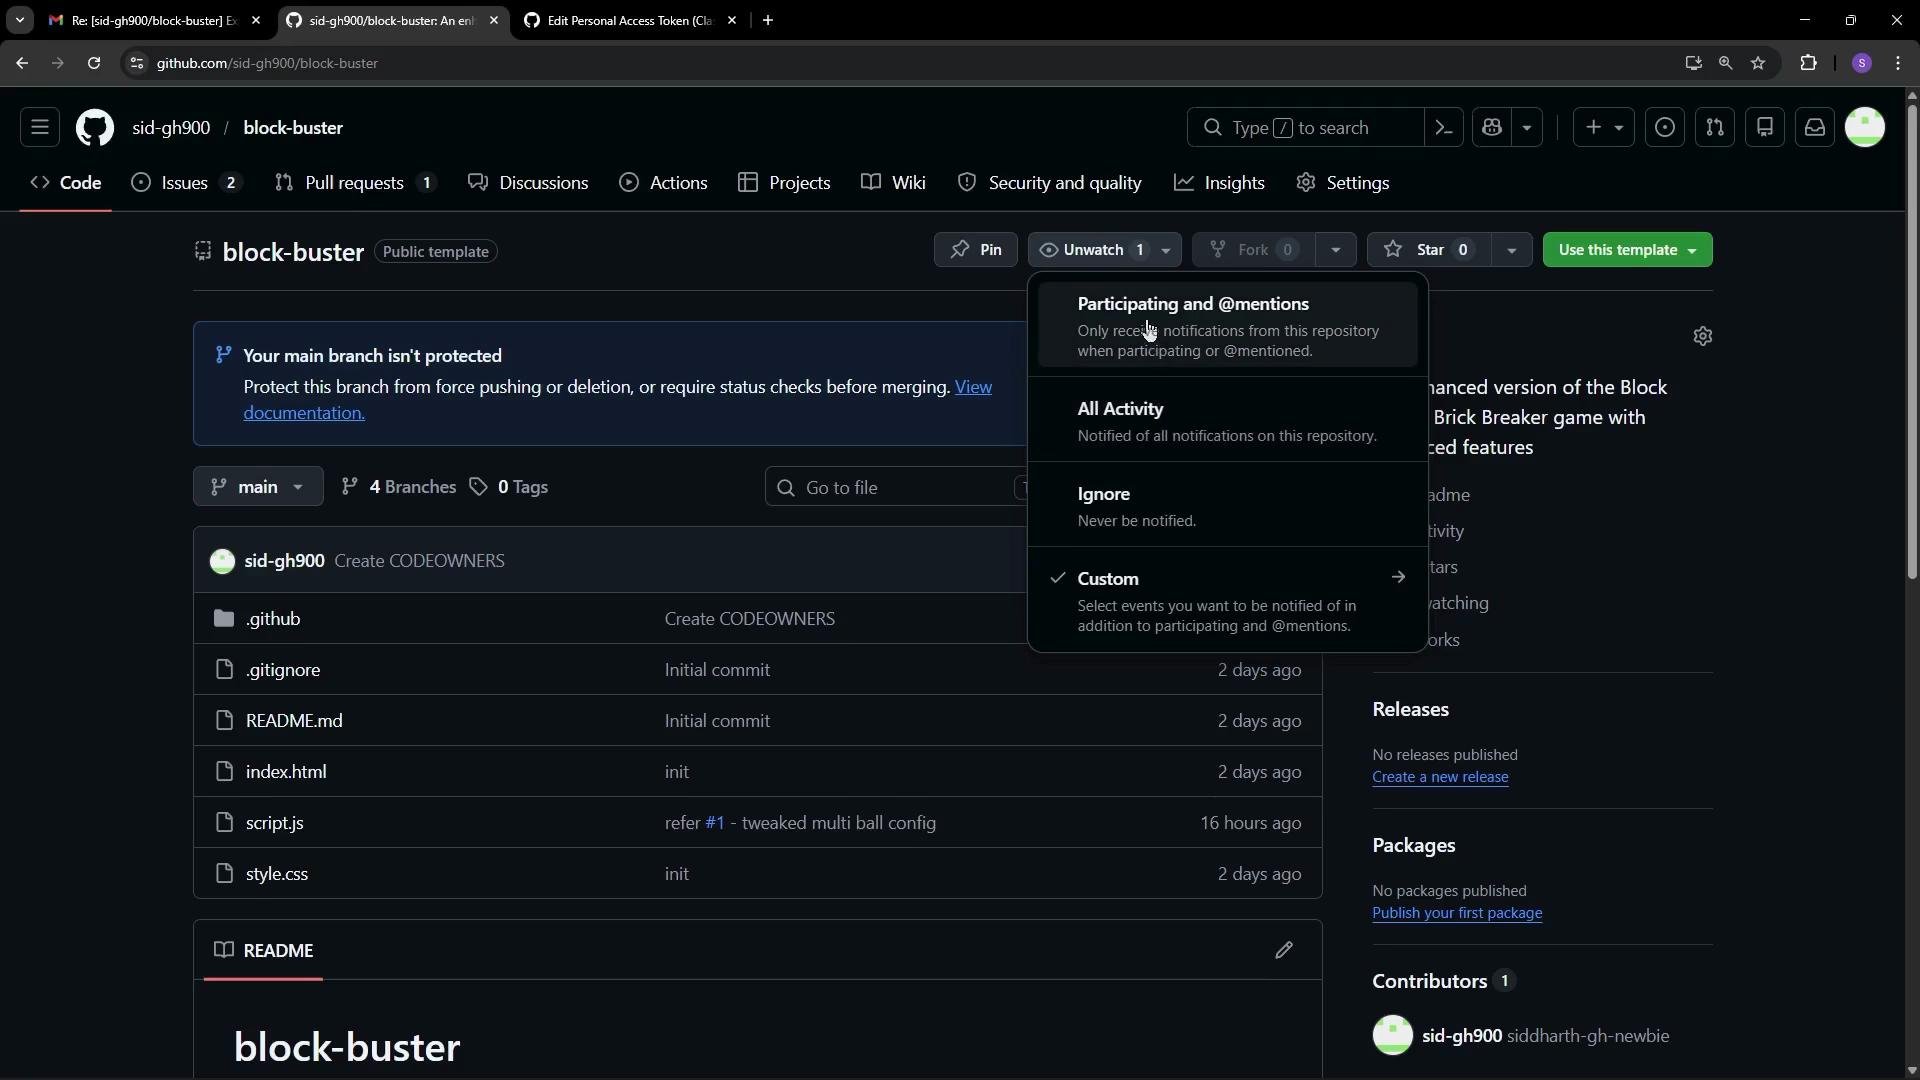Switch to Edit Personal Access Token tab

point(630,20)
